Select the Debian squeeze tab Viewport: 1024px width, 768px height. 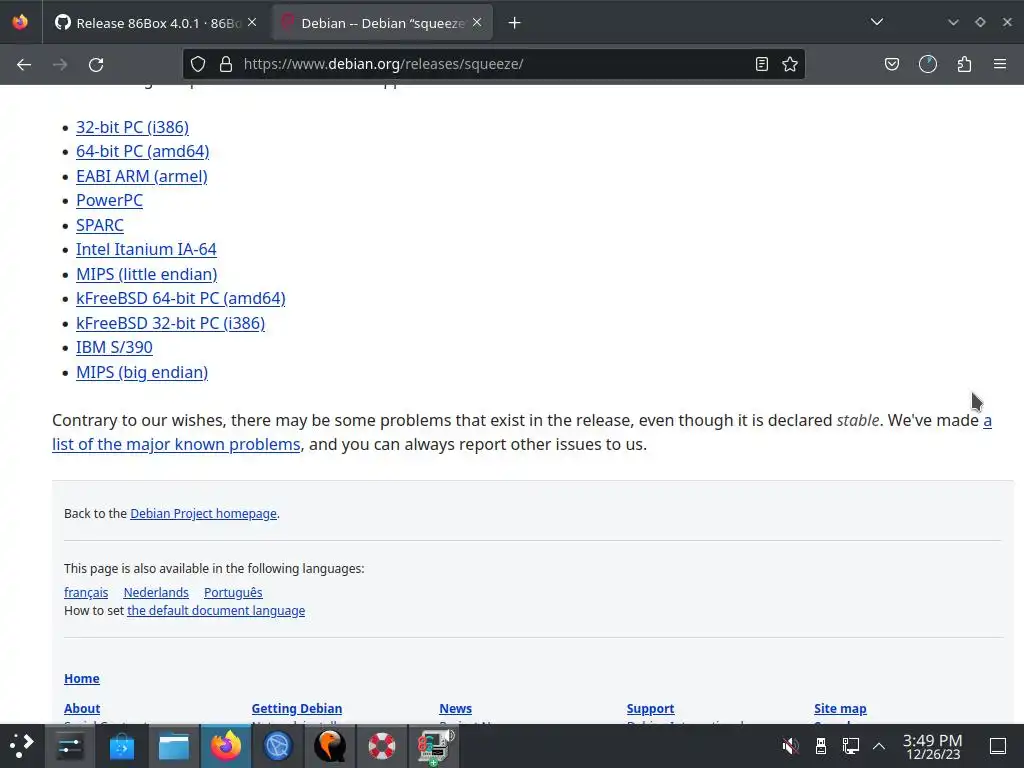coord(383,23)
